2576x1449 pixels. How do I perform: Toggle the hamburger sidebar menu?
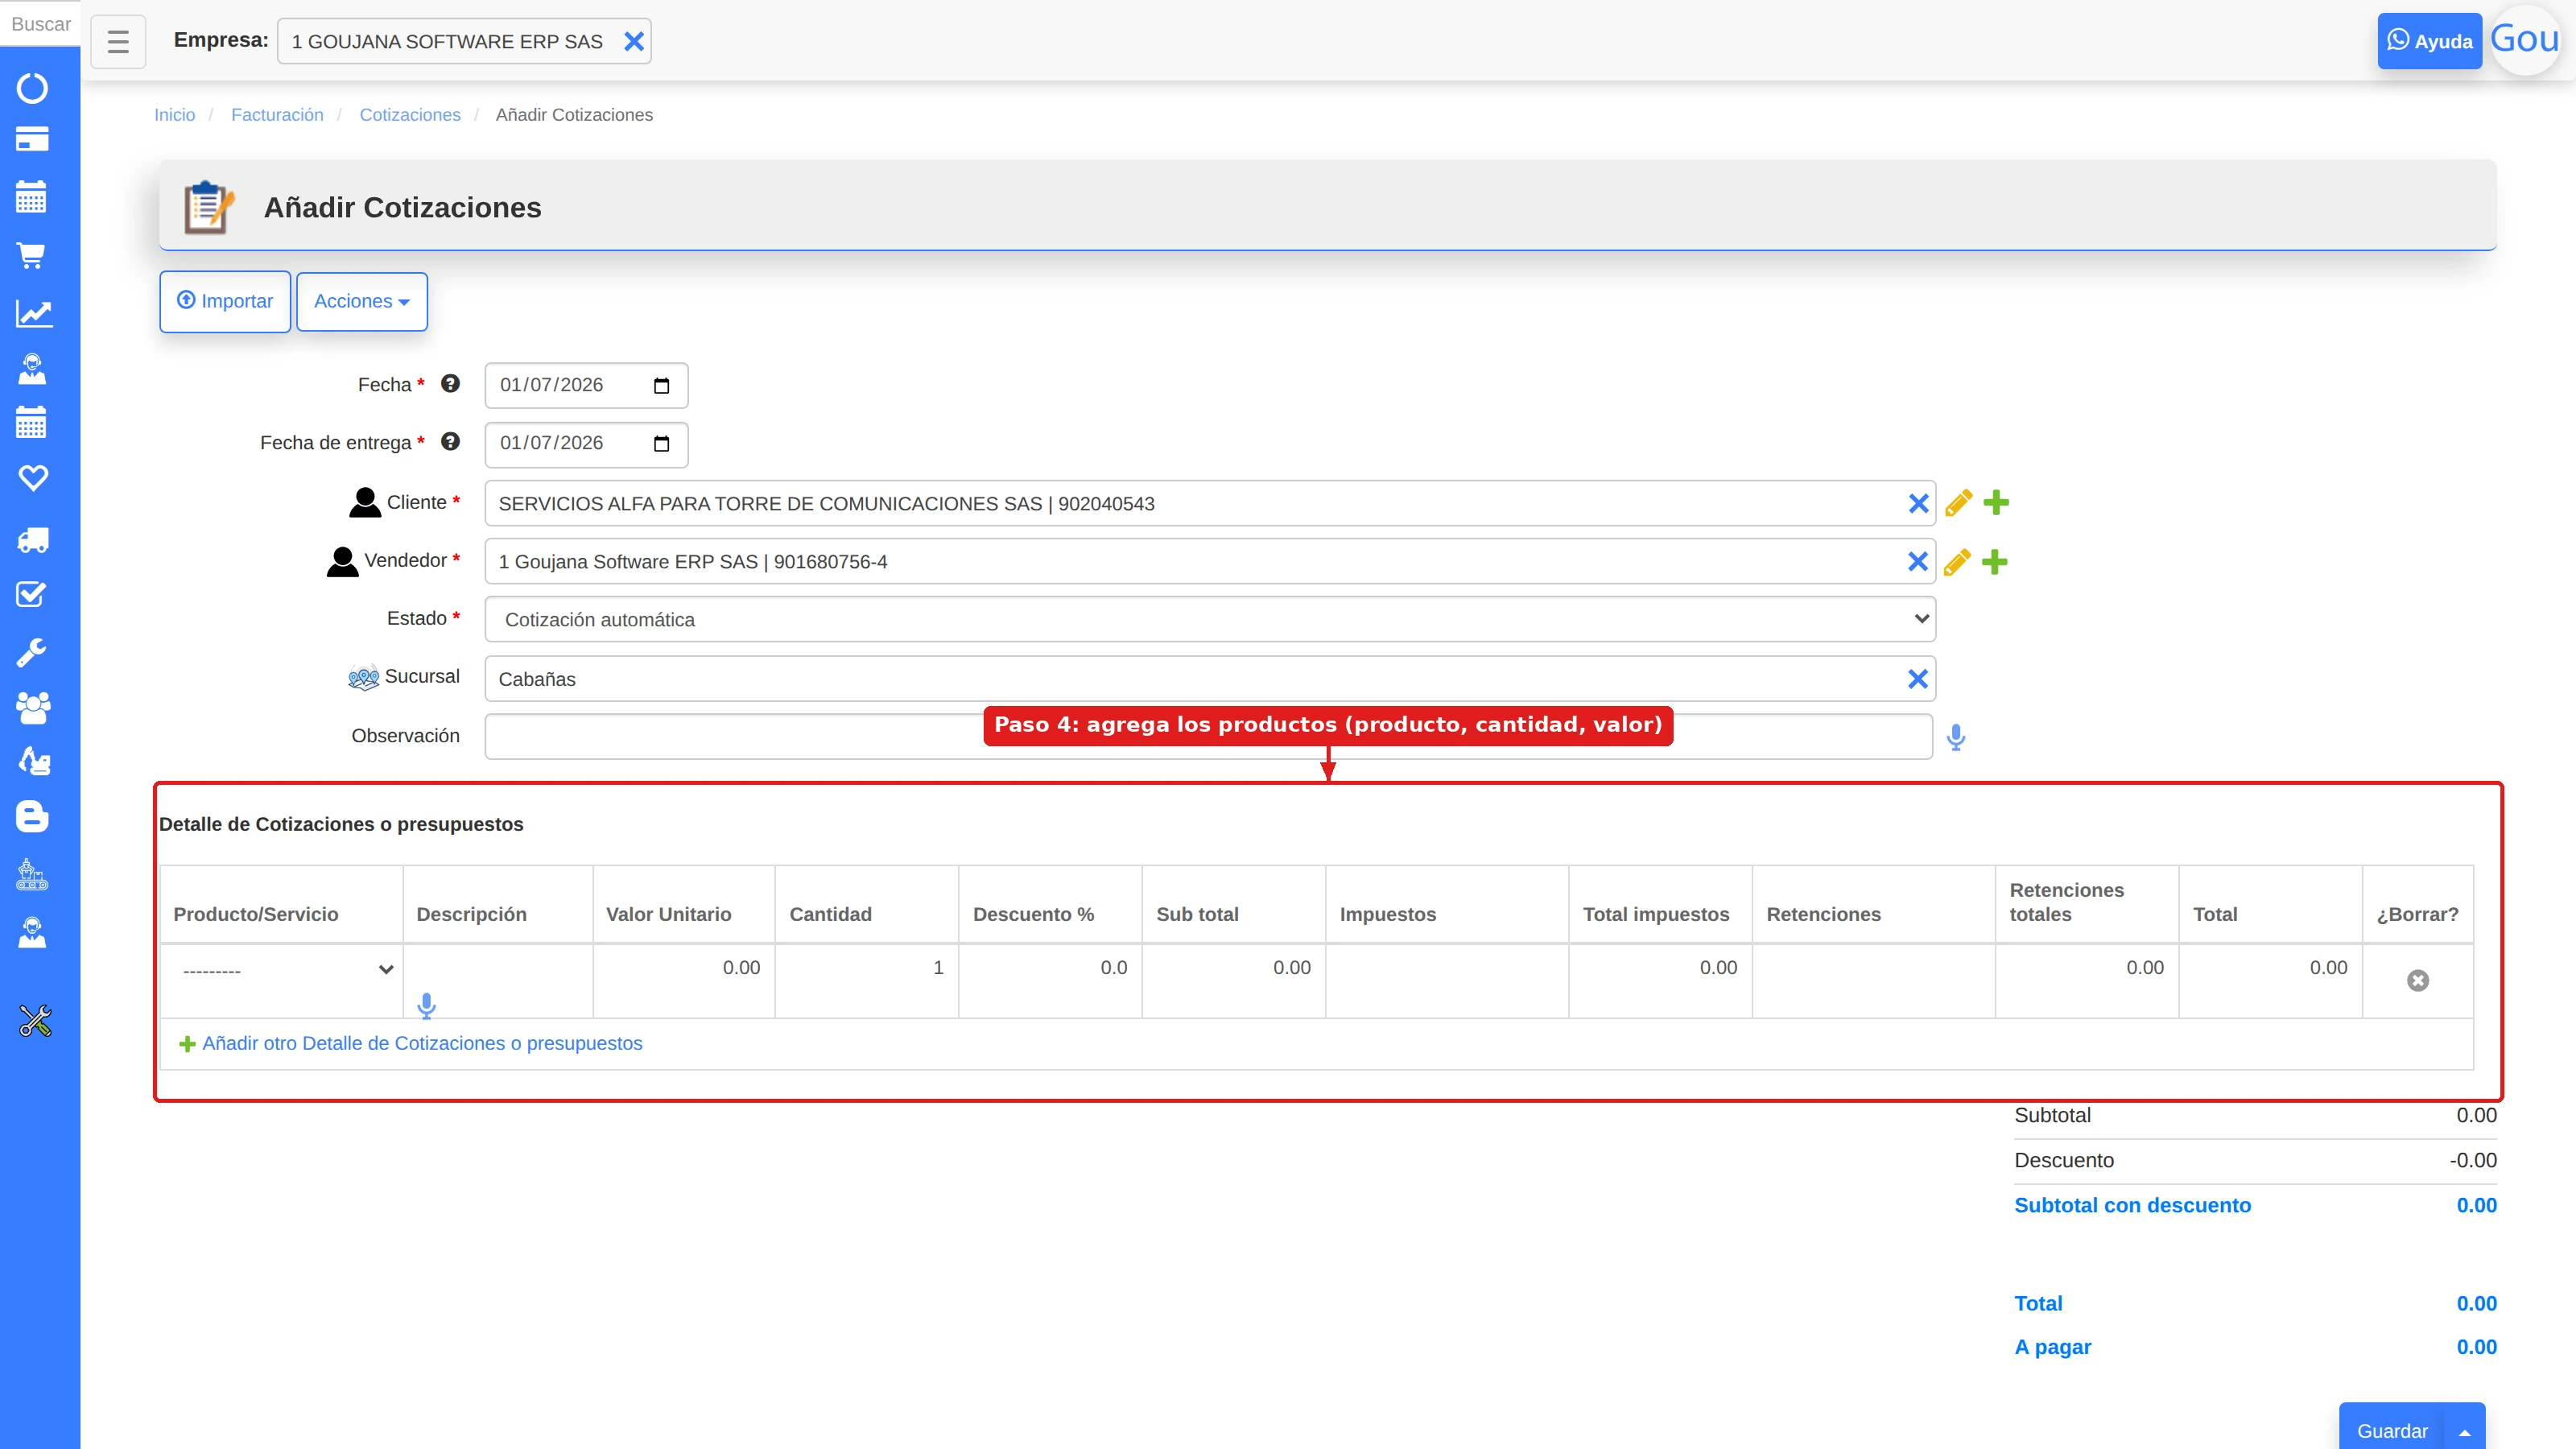point(118,41)
